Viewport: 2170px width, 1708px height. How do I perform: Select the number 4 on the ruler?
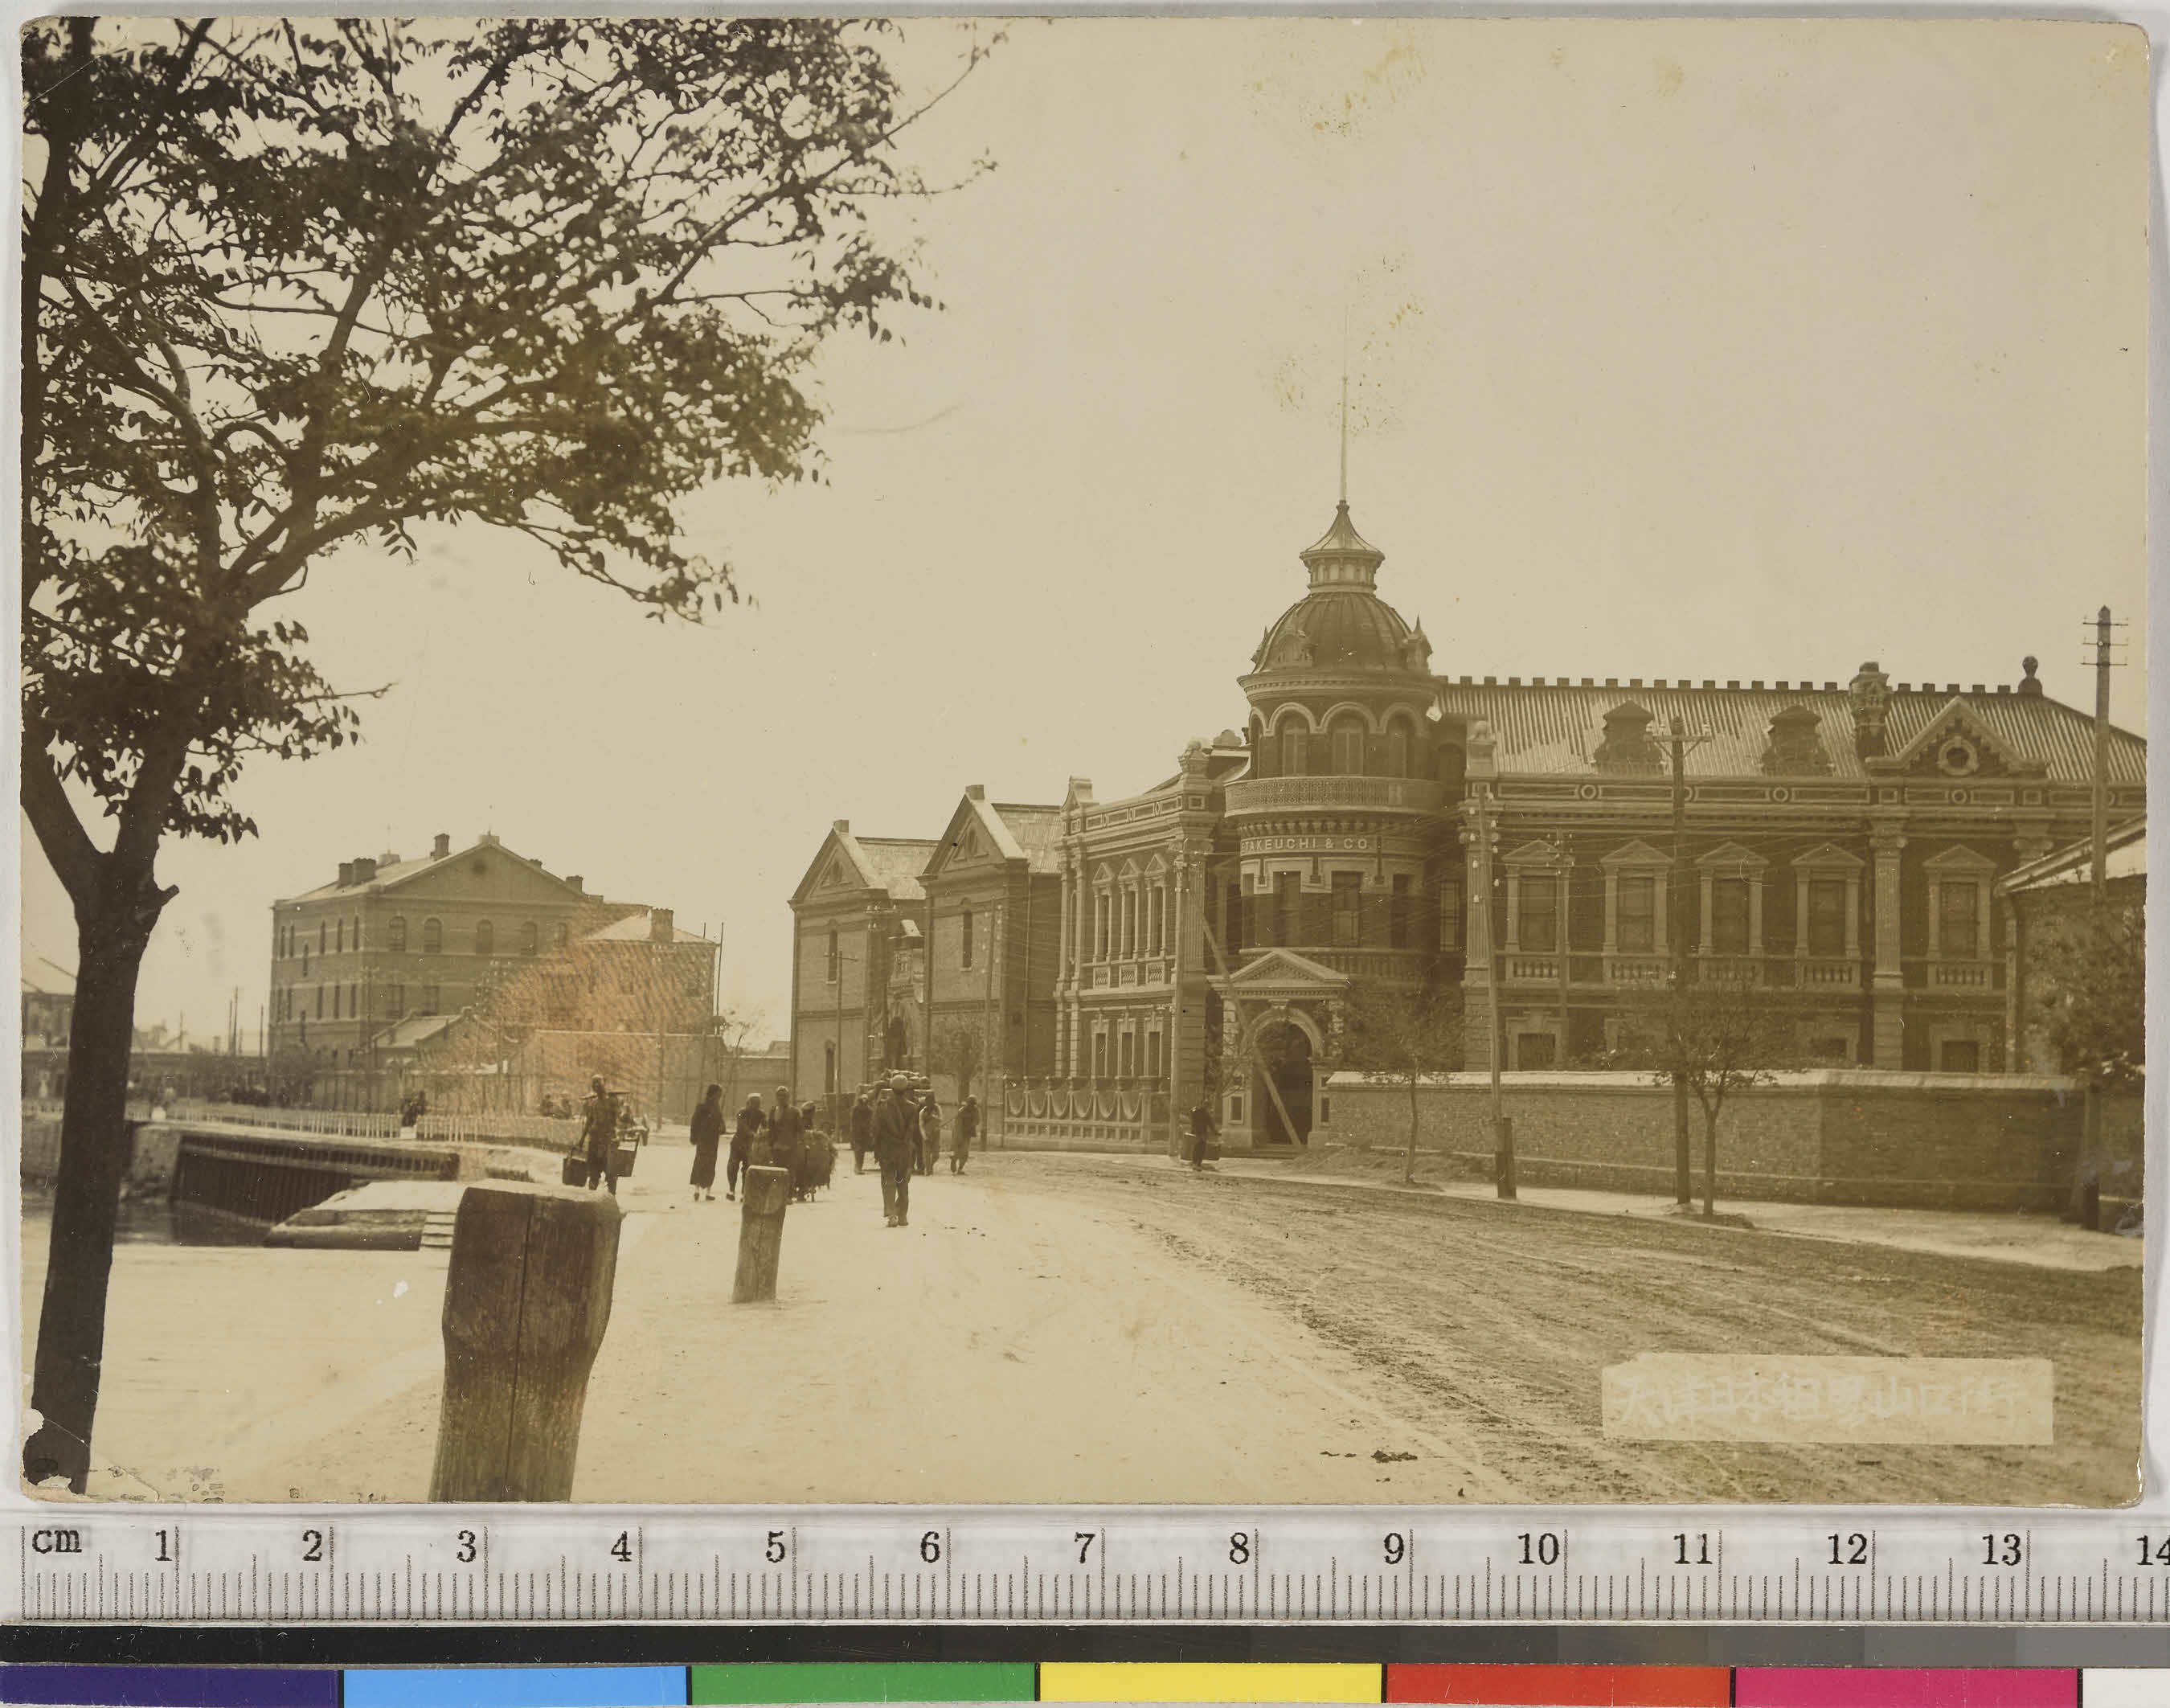pyautogui.click(x=621, y=1548)
